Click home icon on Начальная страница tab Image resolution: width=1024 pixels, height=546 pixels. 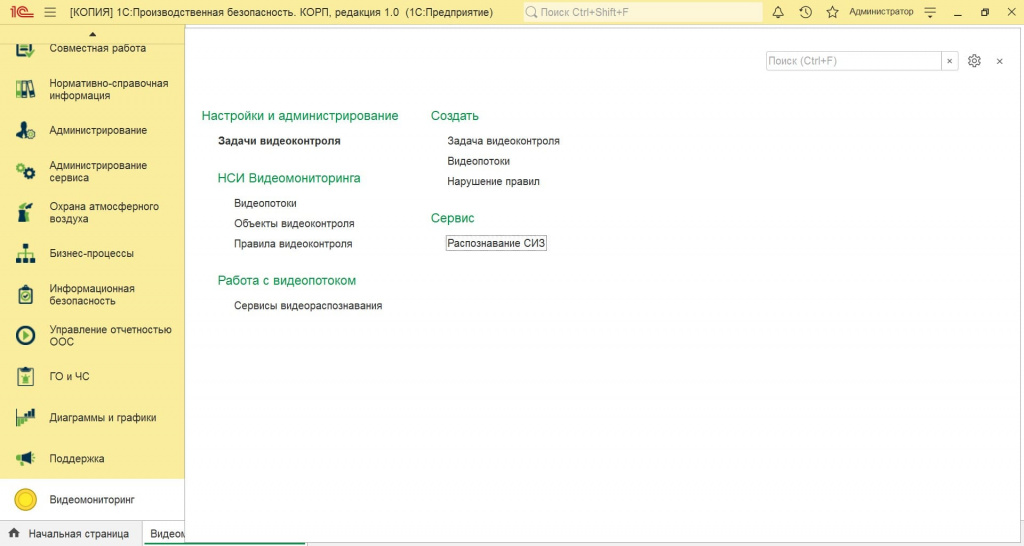point(14,534)
